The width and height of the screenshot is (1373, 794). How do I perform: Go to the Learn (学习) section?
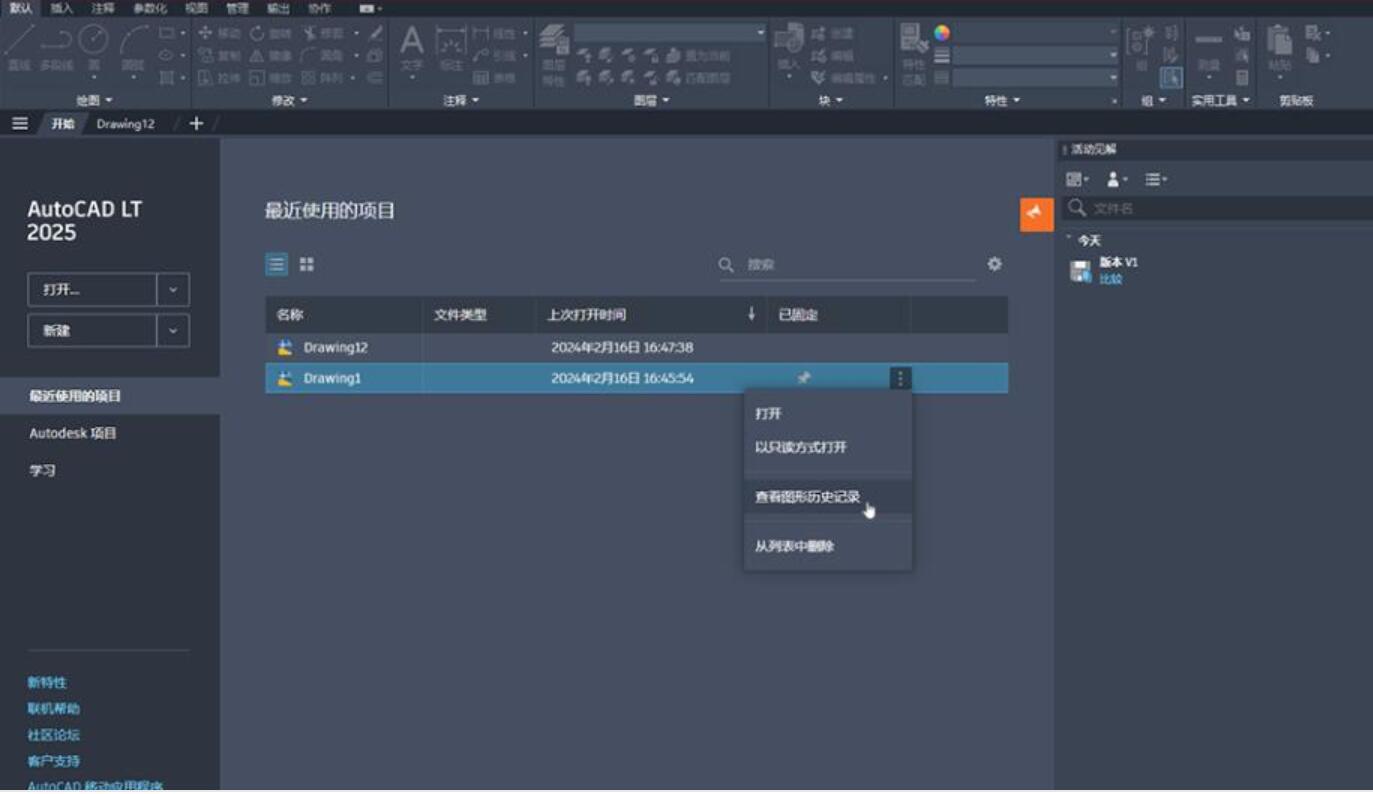click(x=42, y=470)
